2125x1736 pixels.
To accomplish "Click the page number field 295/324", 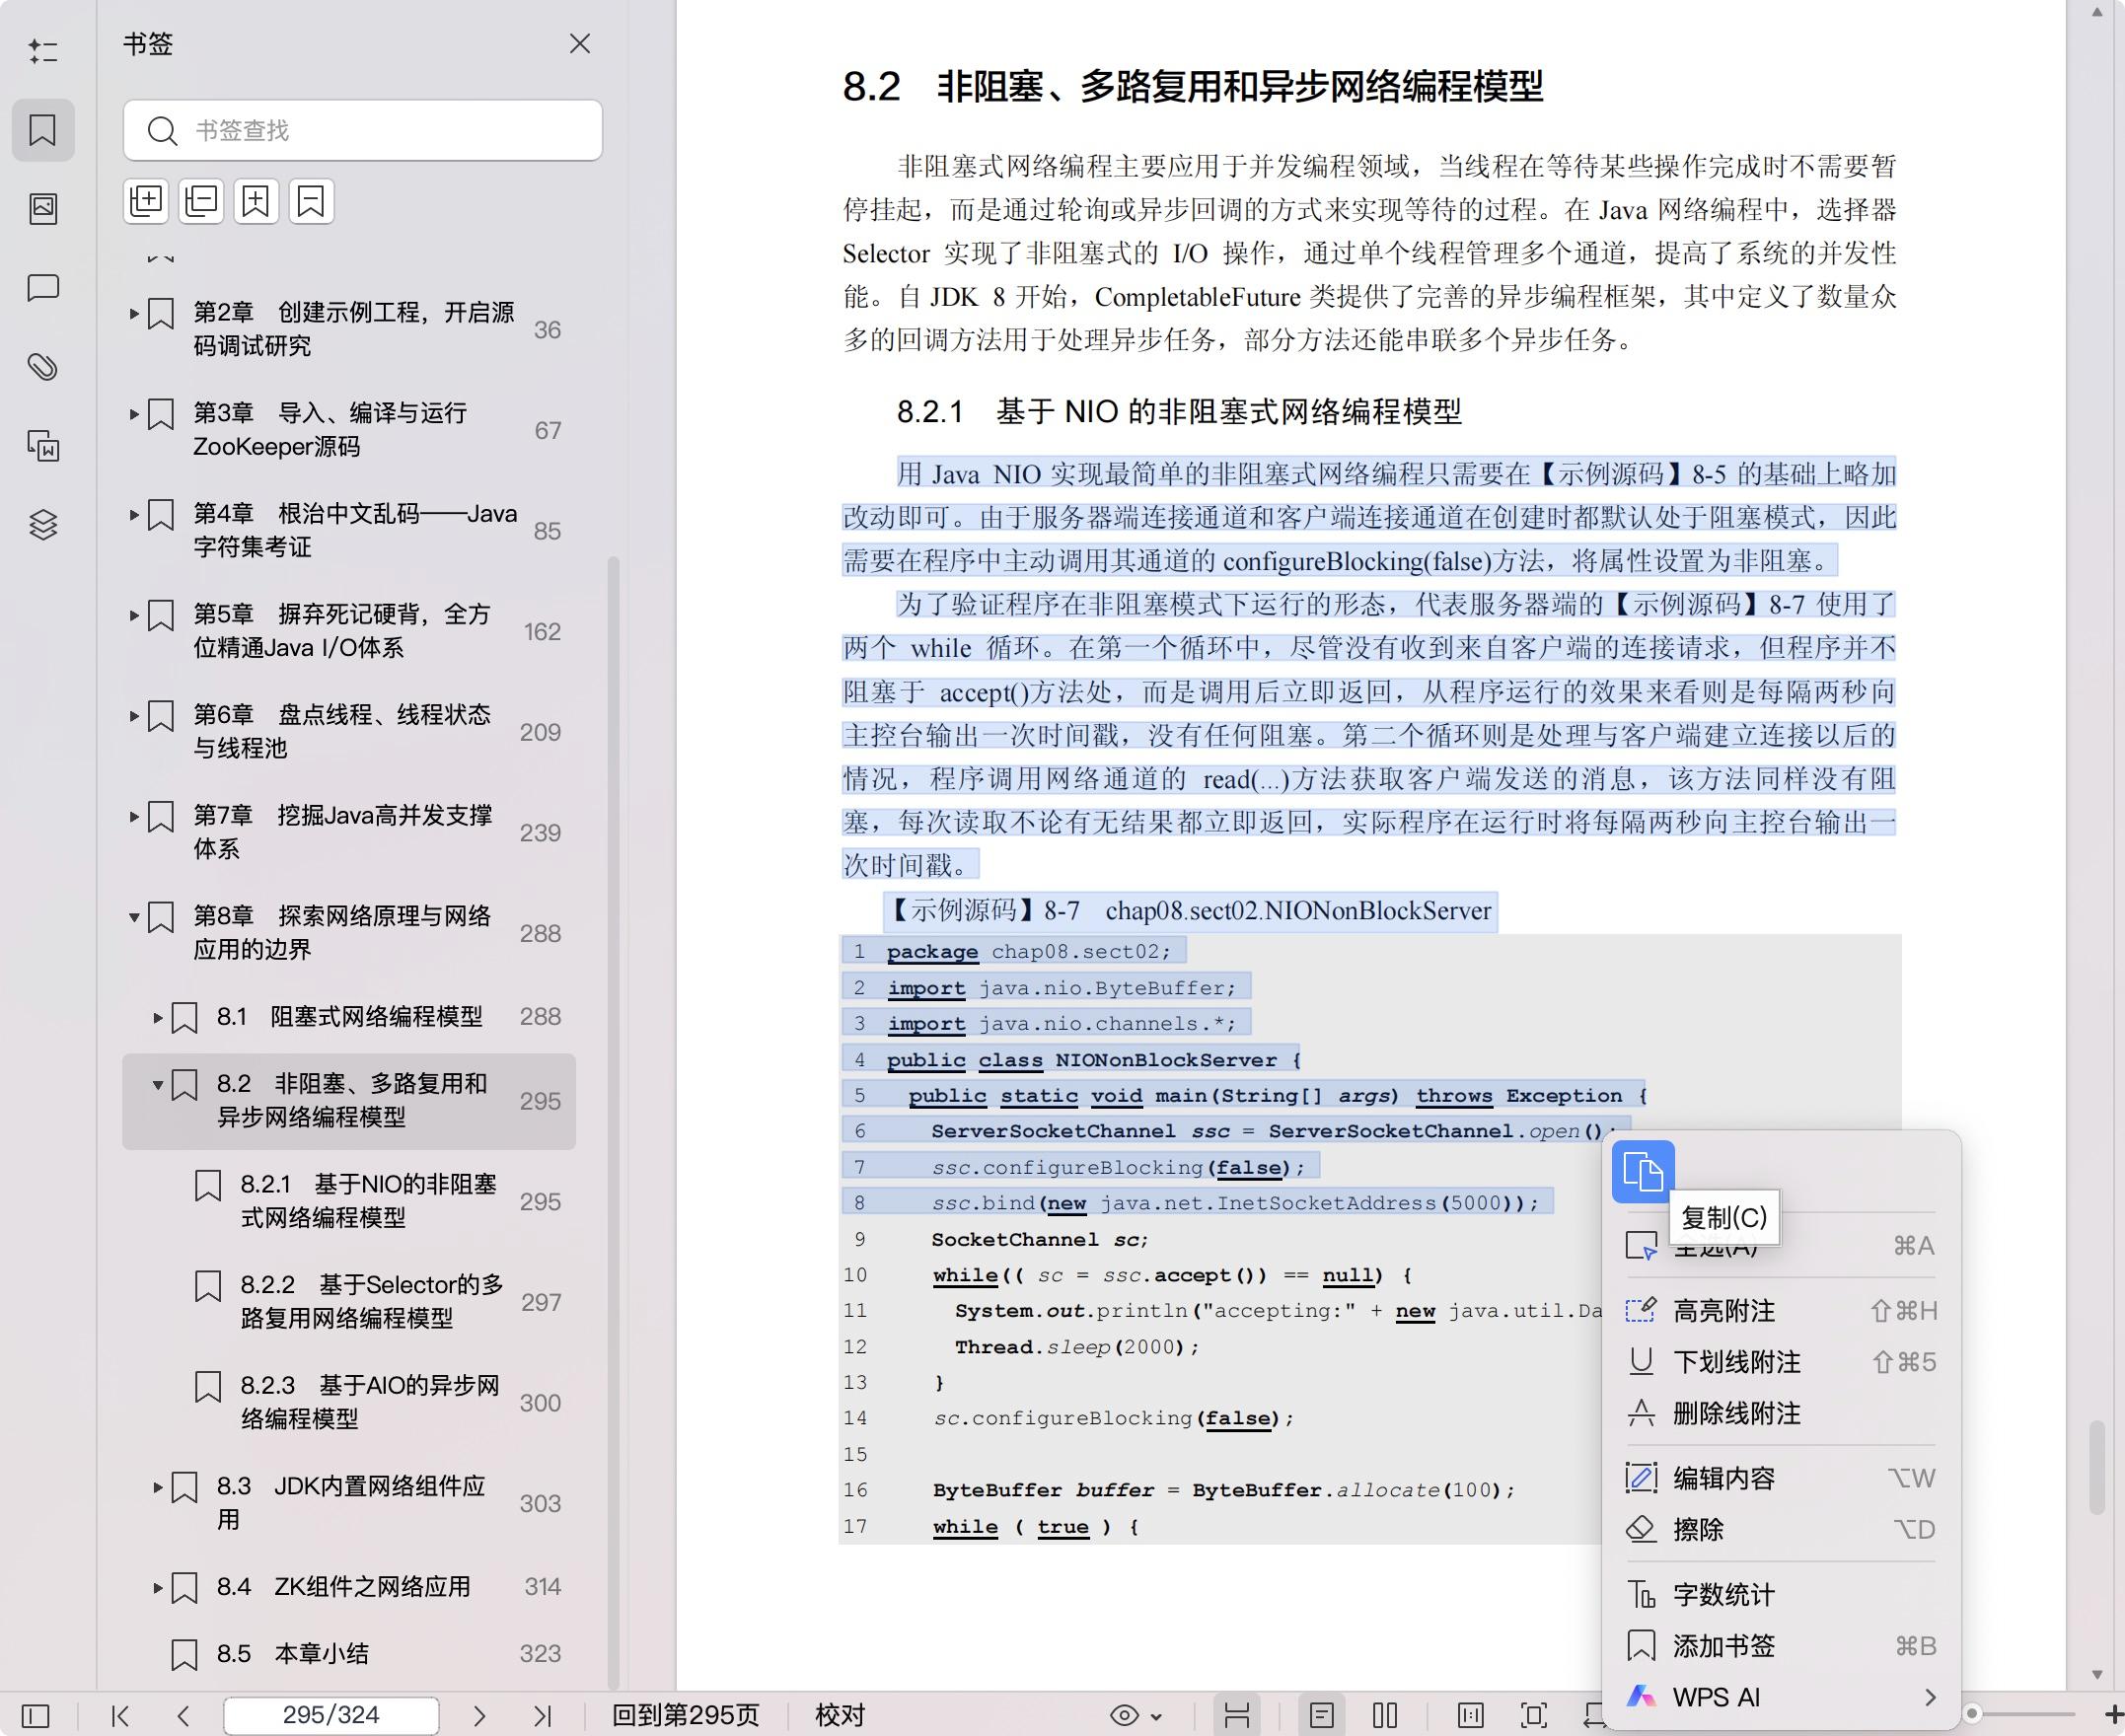I will pos(331,1716).
